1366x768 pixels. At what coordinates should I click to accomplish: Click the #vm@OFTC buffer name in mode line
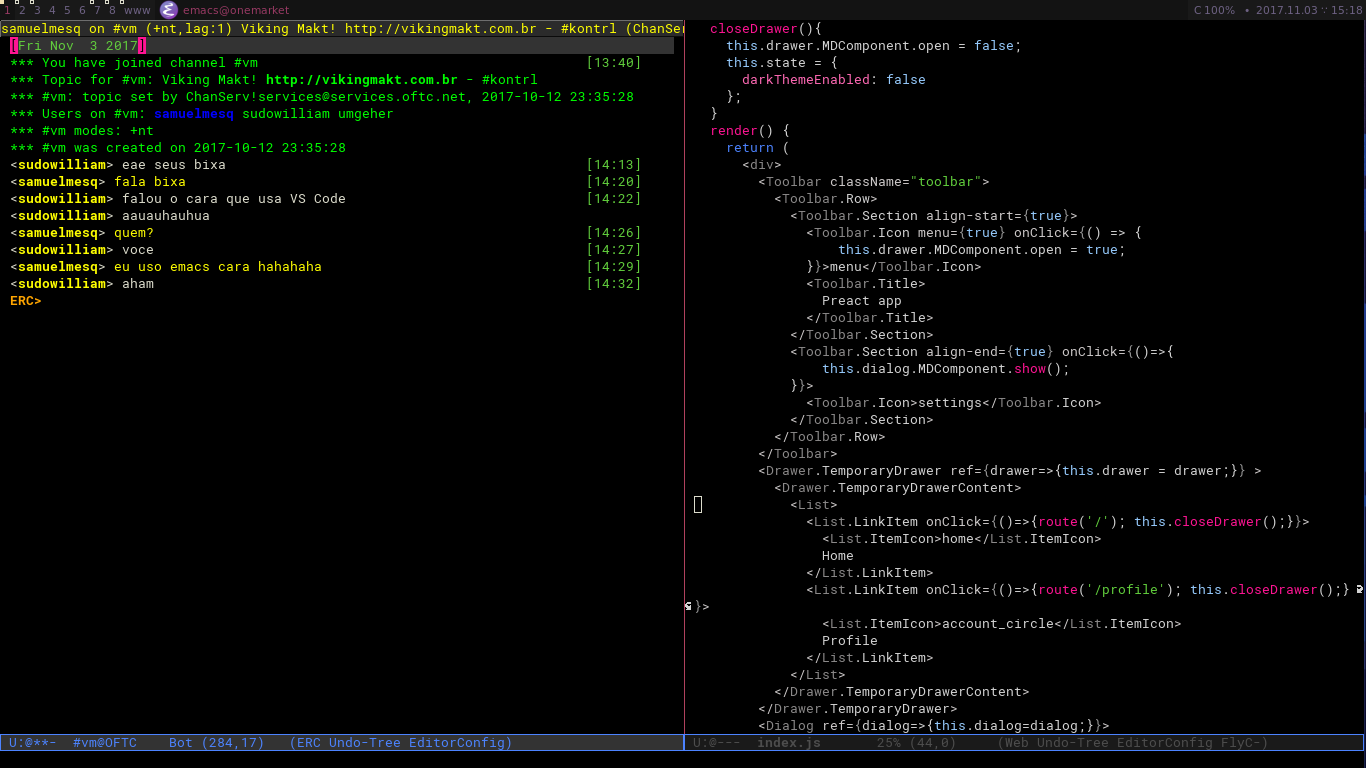[x=105, y=743]
